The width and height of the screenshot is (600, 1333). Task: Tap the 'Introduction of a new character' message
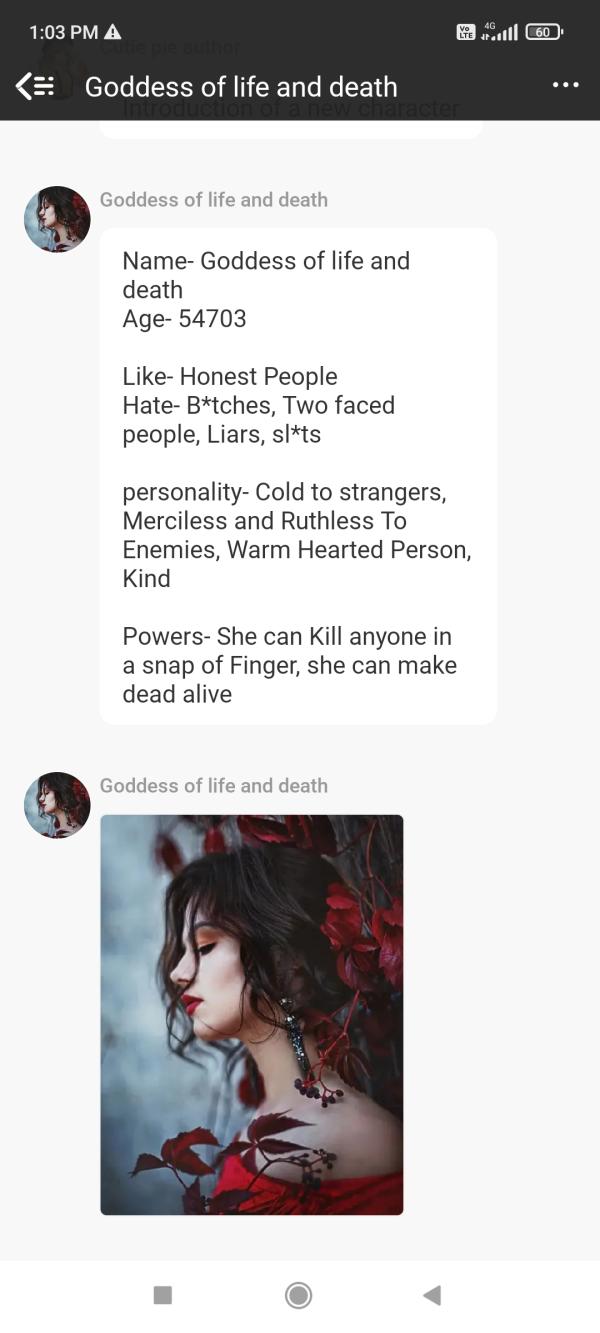coord(291,112)
